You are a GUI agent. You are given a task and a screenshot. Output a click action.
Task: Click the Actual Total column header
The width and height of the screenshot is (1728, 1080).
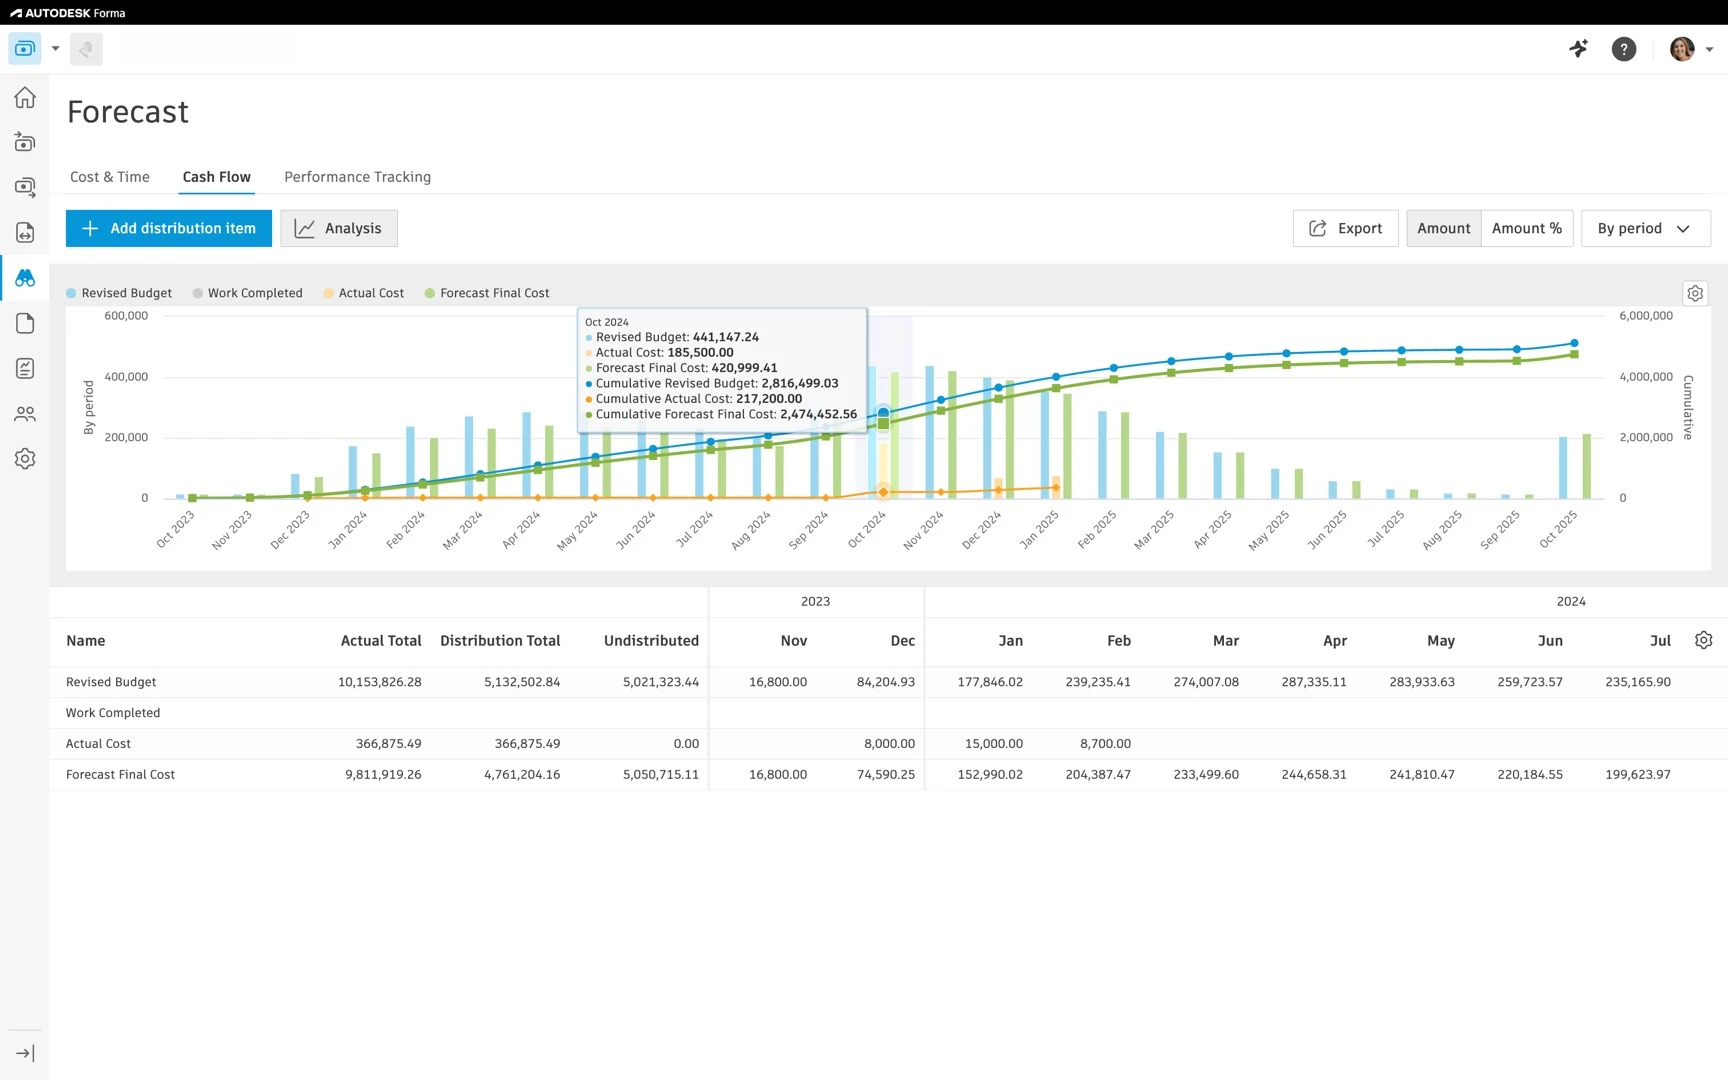[381, 641]
